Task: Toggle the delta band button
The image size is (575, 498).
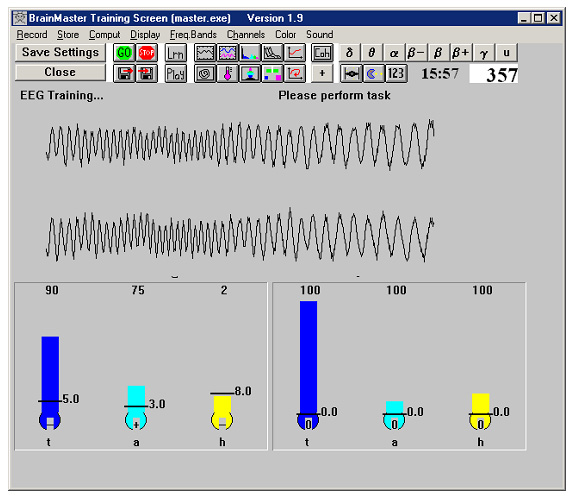Action: 350,53
